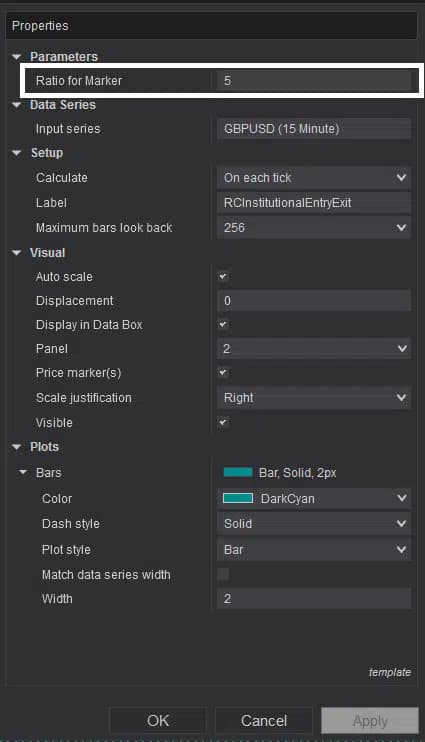Collapse the Bars plot sub-item
Image resolution: width=425 pixels, height=742 pixels.
coord(23,473)
